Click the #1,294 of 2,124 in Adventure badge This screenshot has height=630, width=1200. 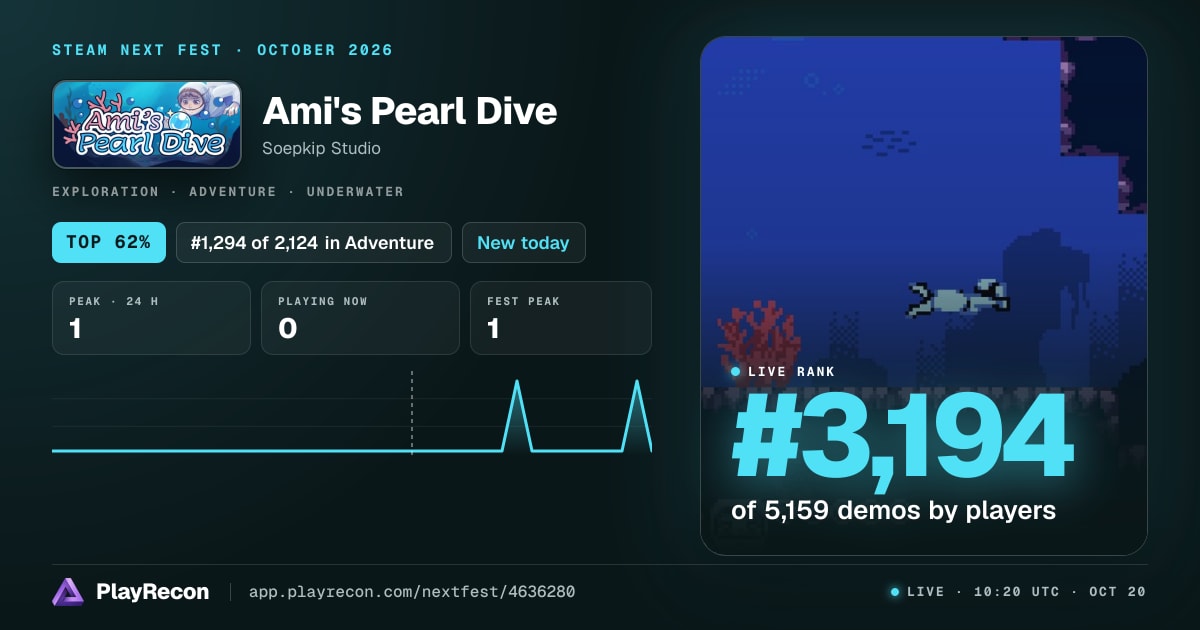tap(313, 242)
